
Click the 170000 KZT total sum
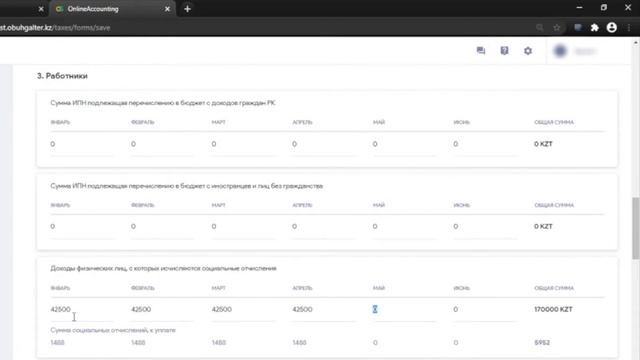click(x=553, y=309)
